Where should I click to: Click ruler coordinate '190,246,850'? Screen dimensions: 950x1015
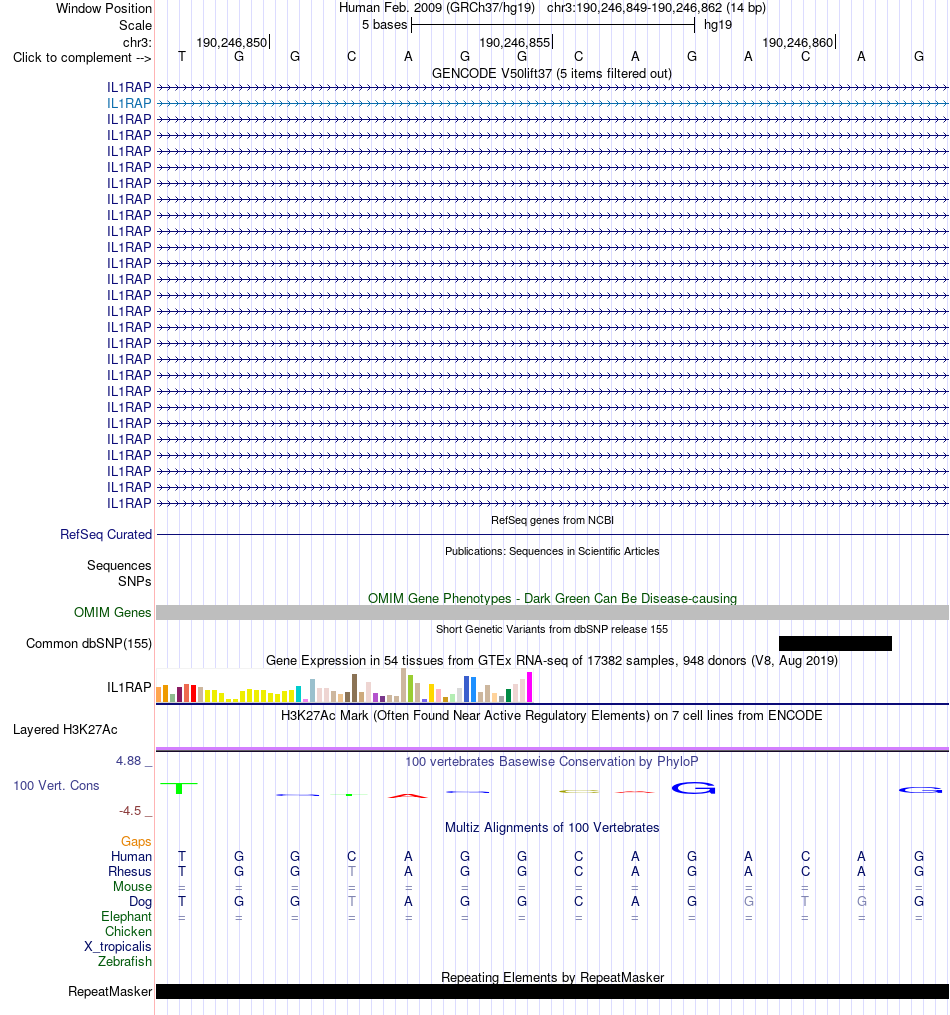click(232, 42)
